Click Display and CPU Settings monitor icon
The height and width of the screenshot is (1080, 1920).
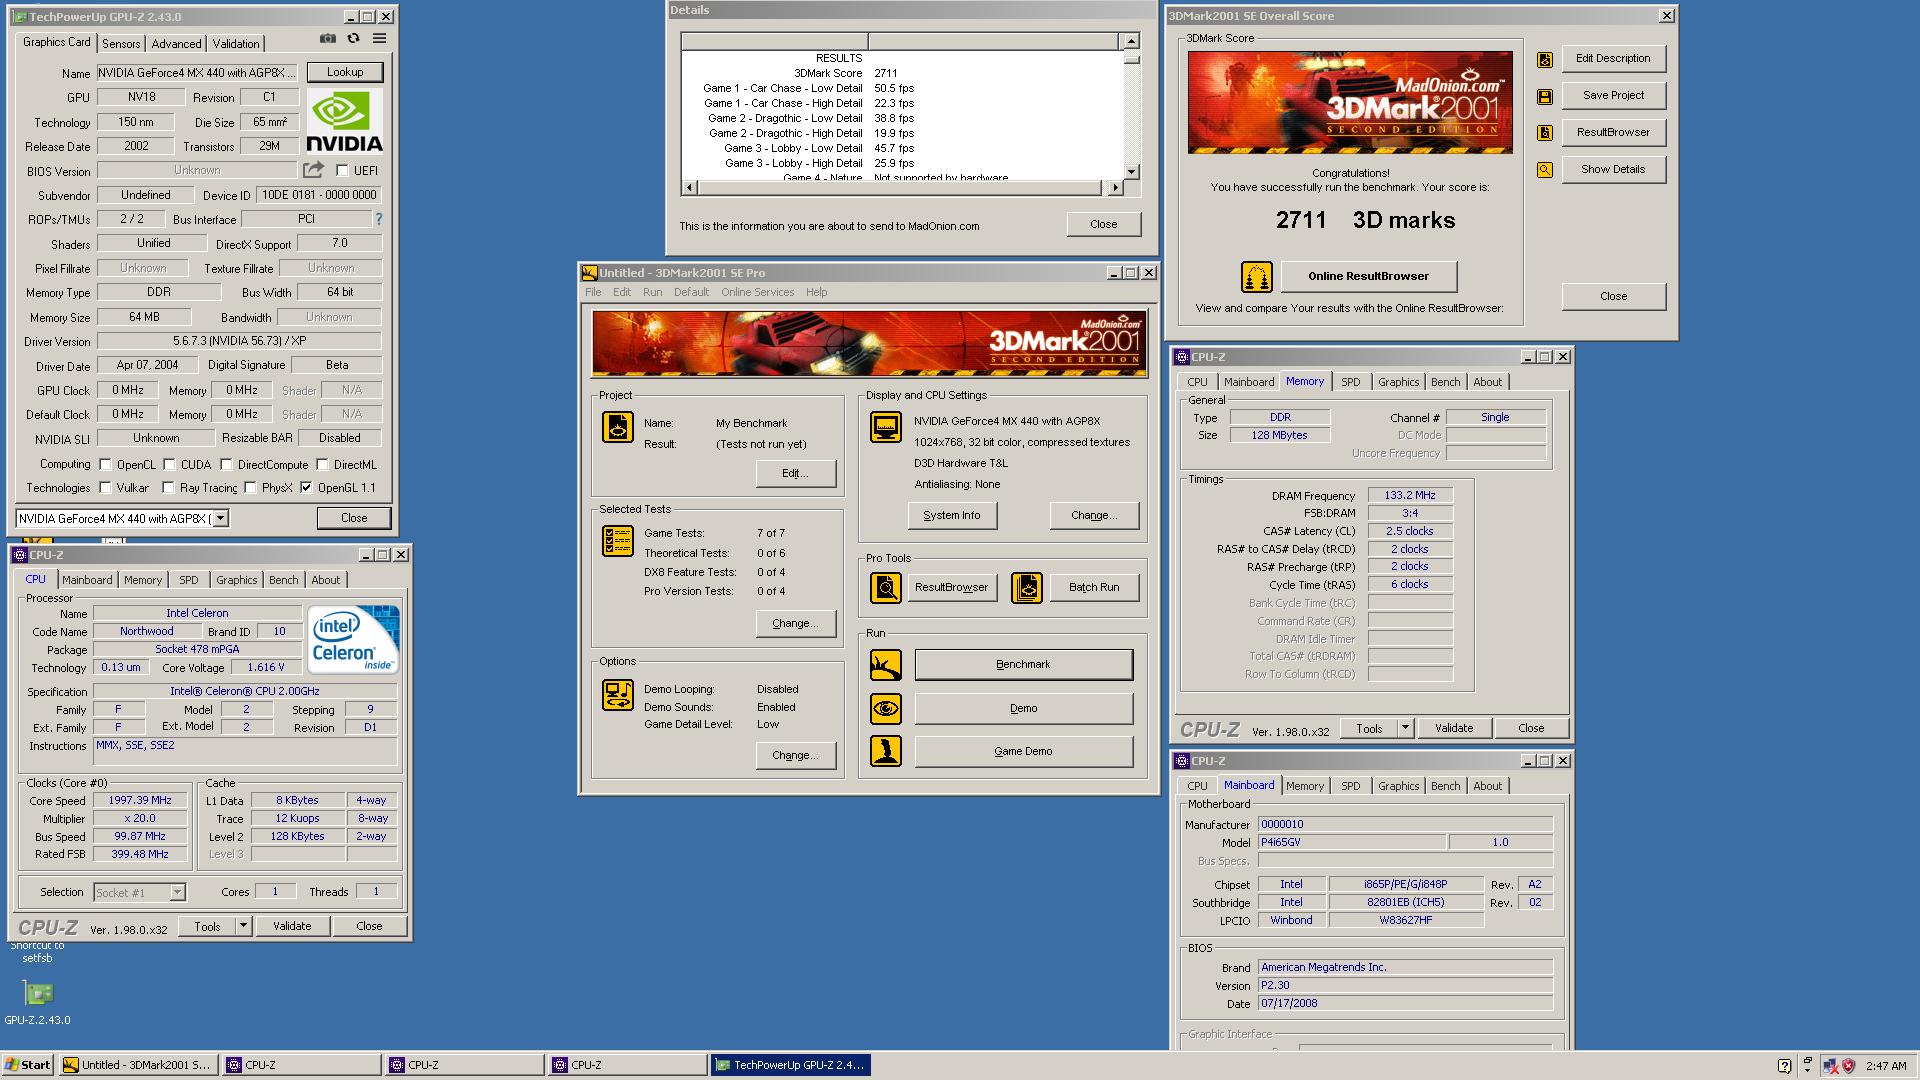point(886,426)
